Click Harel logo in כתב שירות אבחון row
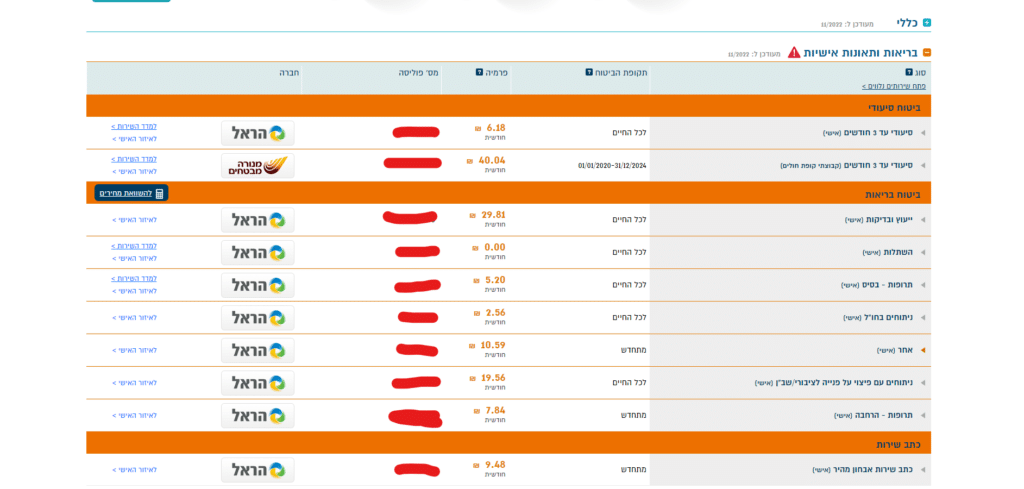Viewport: 1024px width, 489px height. (x=258, y=470)
